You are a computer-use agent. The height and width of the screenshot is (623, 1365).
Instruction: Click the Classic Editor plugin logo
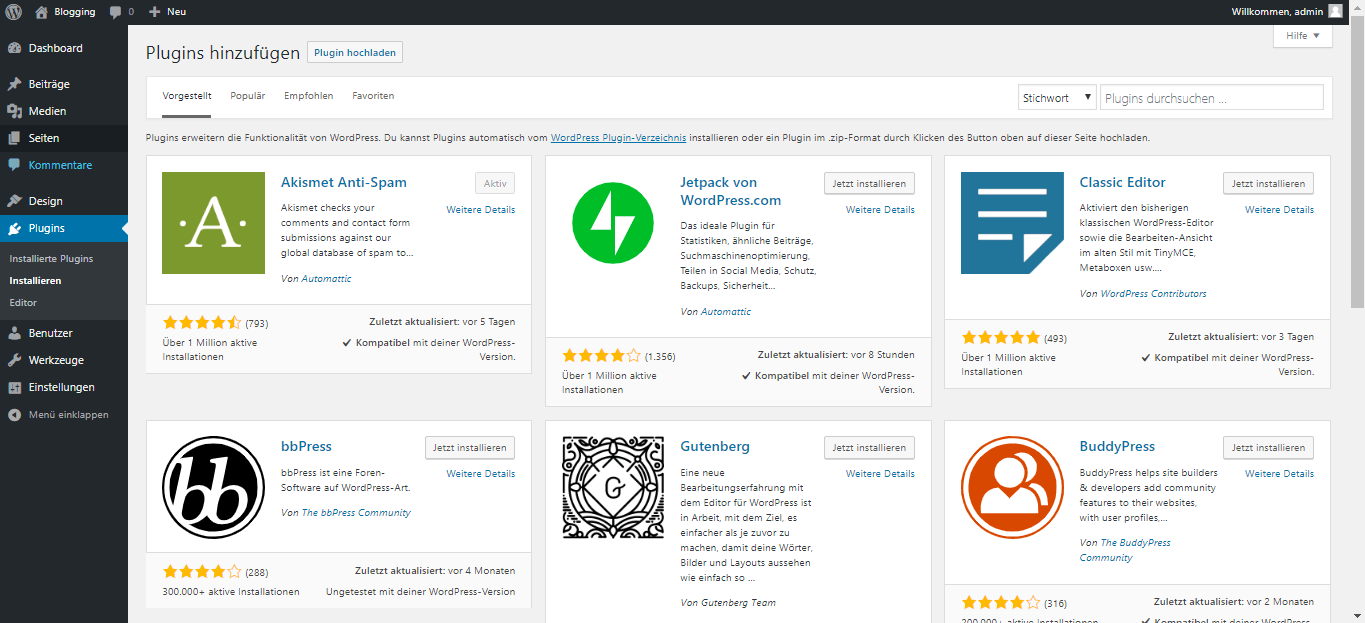pos(1011,223)
